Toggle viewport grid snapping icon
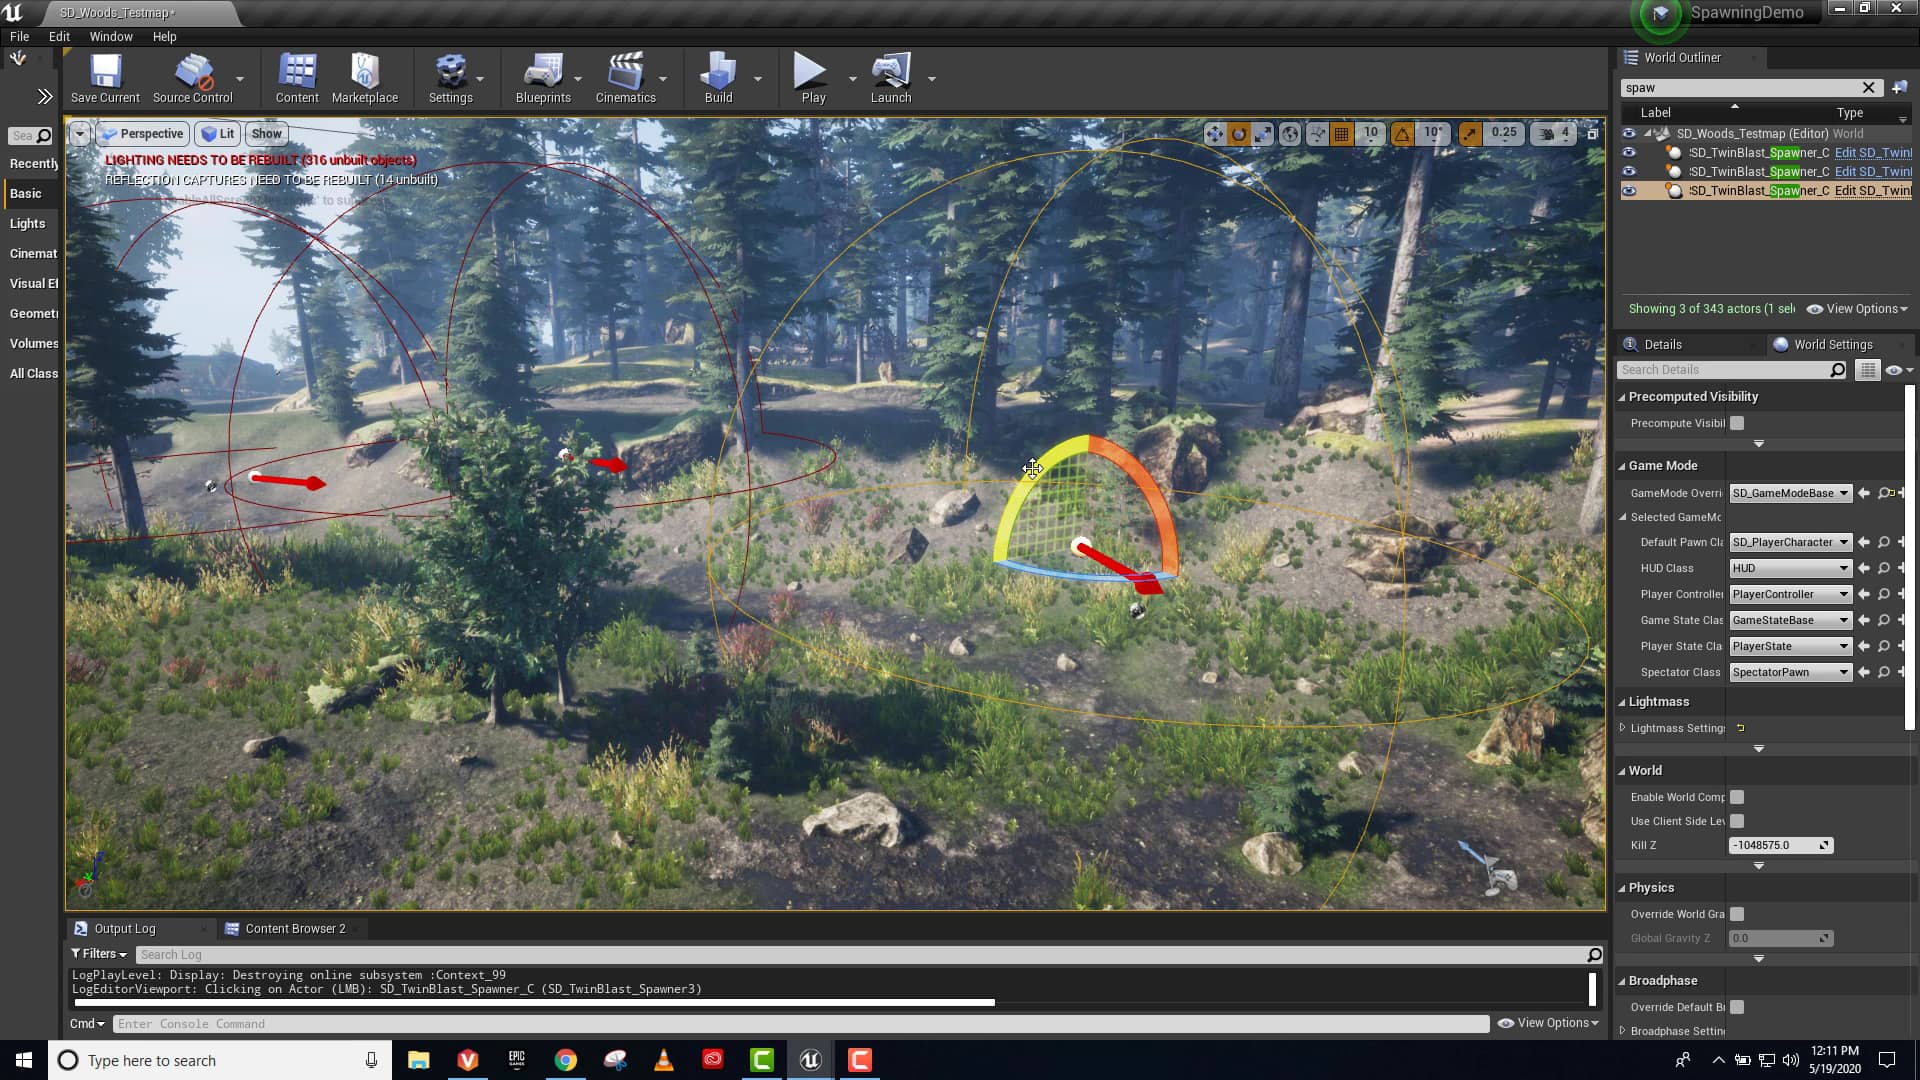1920x1080 pixels. pos(1340,134)
